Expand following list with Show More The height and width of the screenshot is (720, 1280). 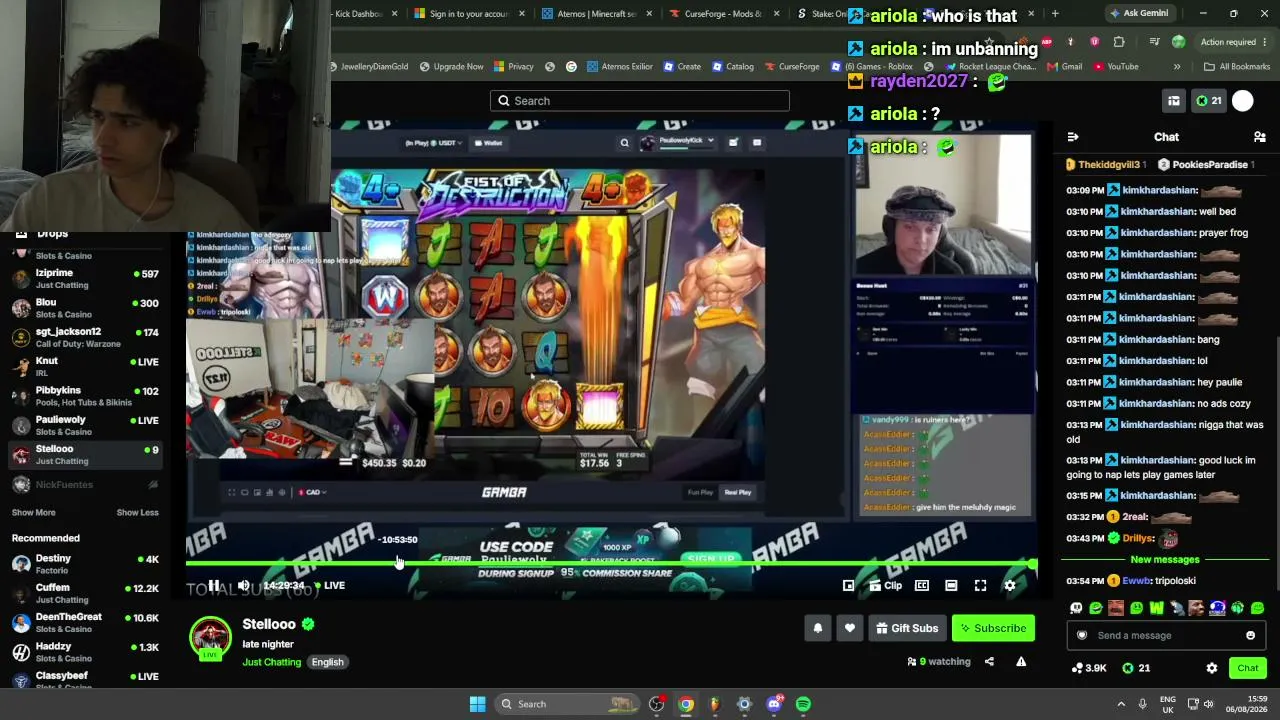[33, 513]
